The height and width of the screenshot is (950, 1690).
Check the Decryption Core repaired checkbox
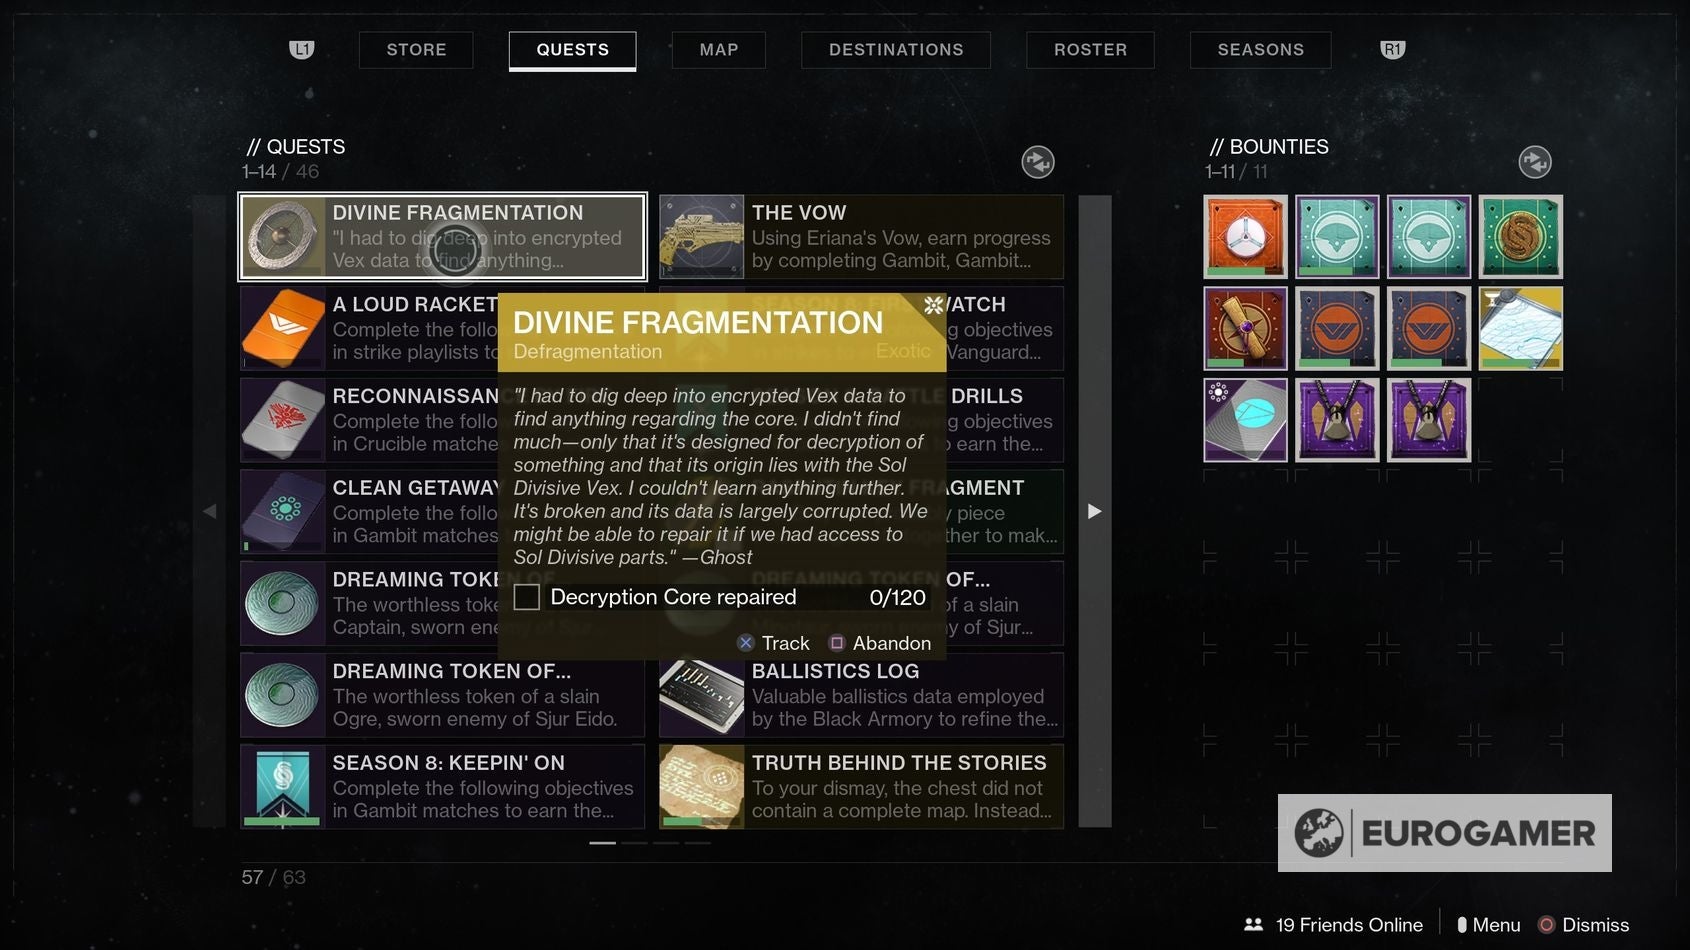[527, 596]
